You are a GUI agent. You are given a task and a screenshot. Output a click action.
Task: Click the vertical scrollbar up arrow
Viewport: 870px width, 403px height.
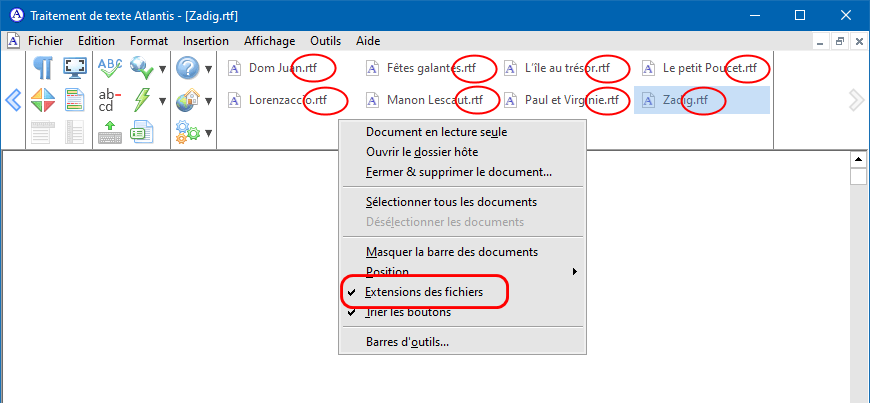pyautogui.click(x=857, y=159)
